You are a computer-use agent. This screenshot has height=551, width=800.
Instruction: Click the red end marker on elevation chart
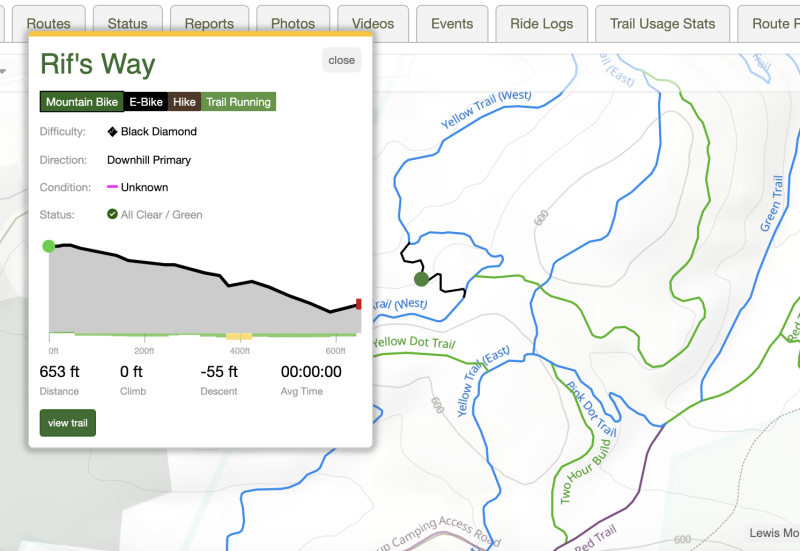359,304
